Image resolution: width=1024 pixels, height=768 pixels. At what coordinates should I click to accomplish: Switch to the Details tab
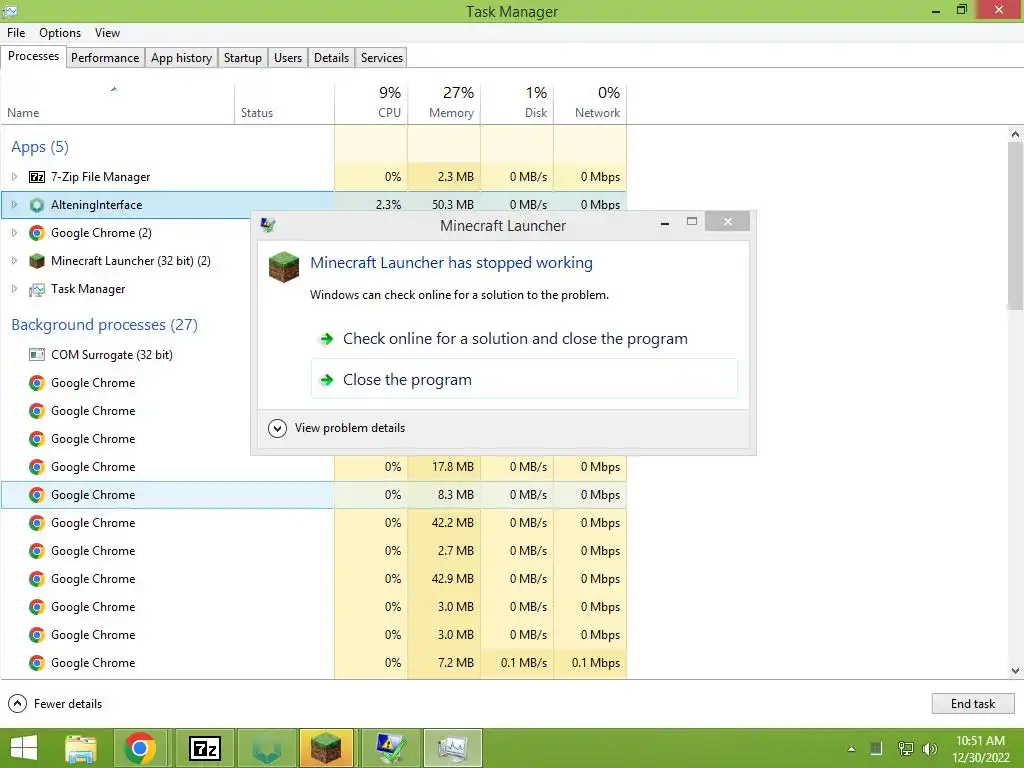point(331,58)
